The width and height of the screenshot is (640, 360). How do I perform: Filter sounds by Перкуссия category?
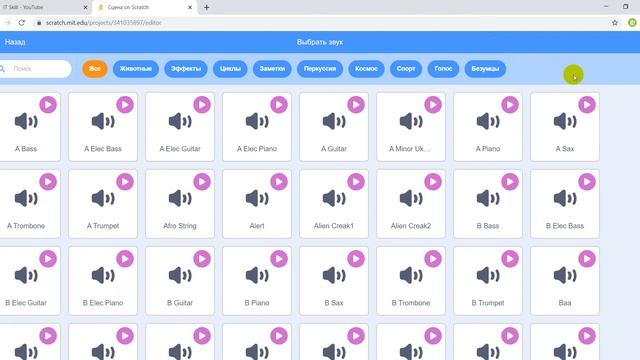pyautogui.click(x=320, y=69)
